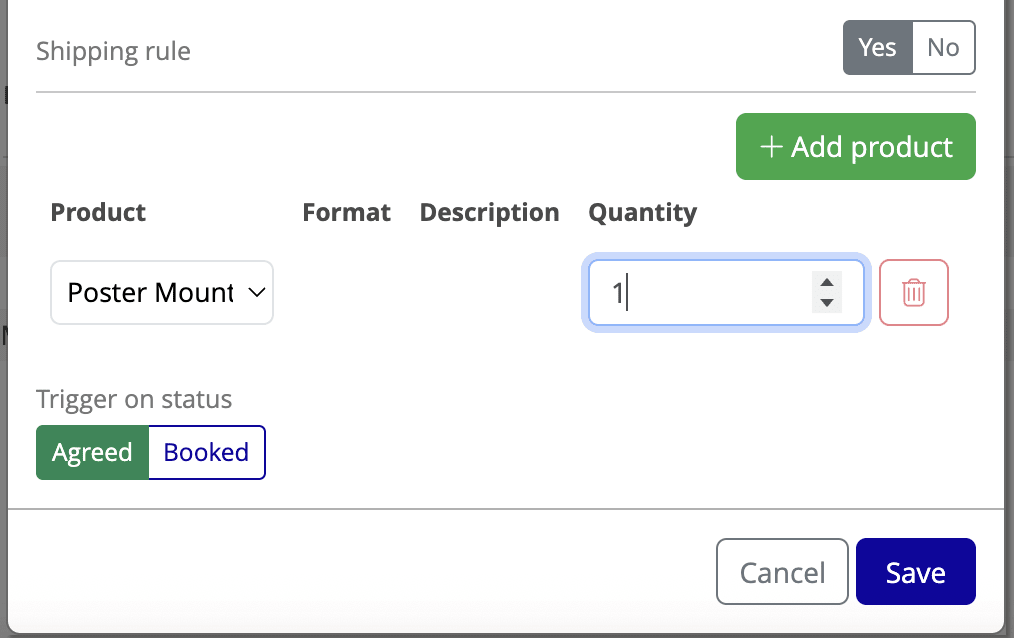Screen dimensions: 1014x638
Task: Click the plus icon on Add product
Action: (x=770, y=146)
